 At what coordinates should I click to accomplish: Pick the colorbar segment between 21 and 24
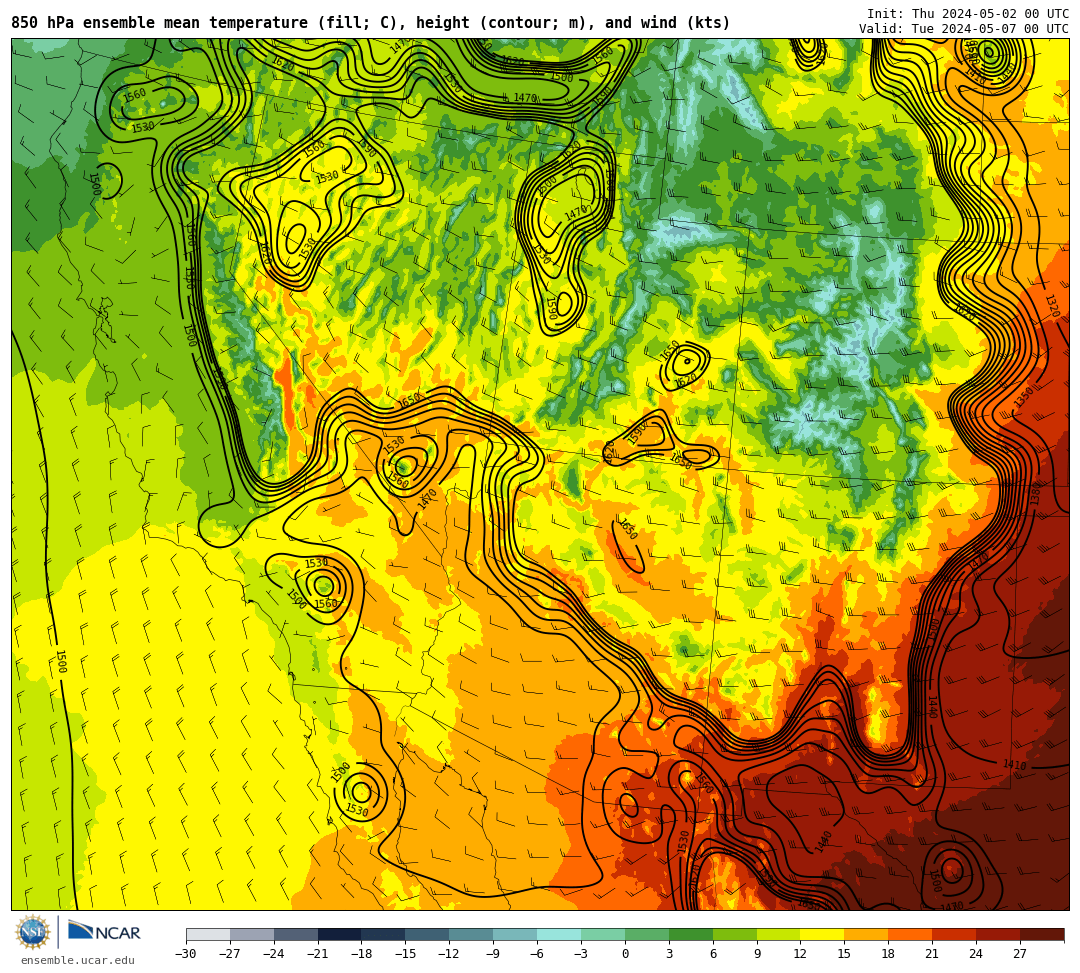tap(955, 934)
